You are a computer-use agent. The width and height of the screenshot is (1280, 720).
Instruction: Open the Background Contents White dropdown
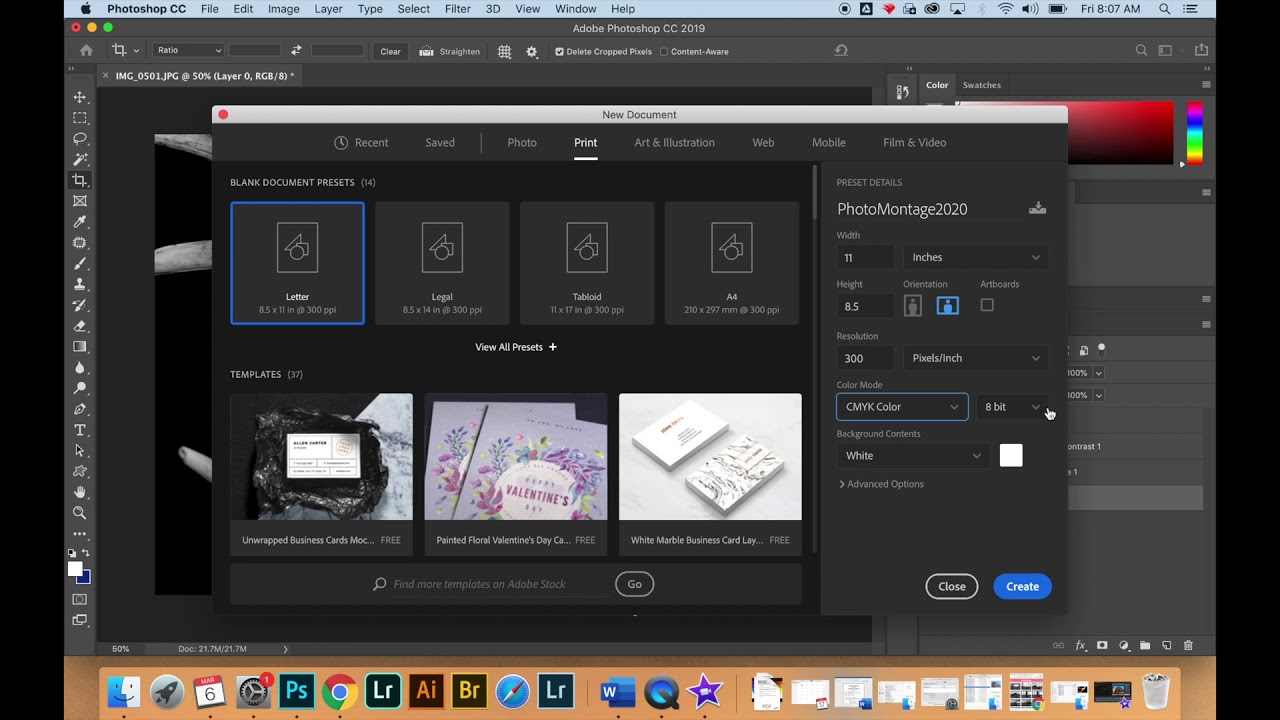913,456
